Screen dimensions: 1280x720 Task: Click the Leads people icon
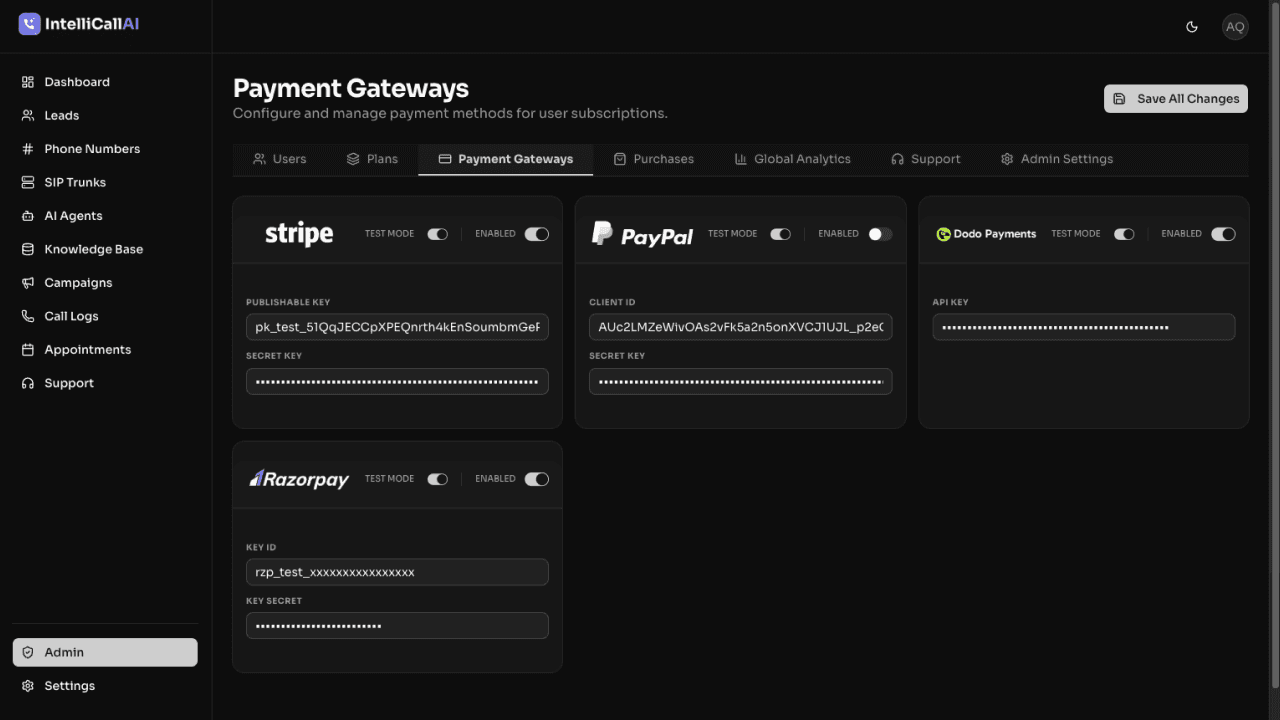point(28,115)
